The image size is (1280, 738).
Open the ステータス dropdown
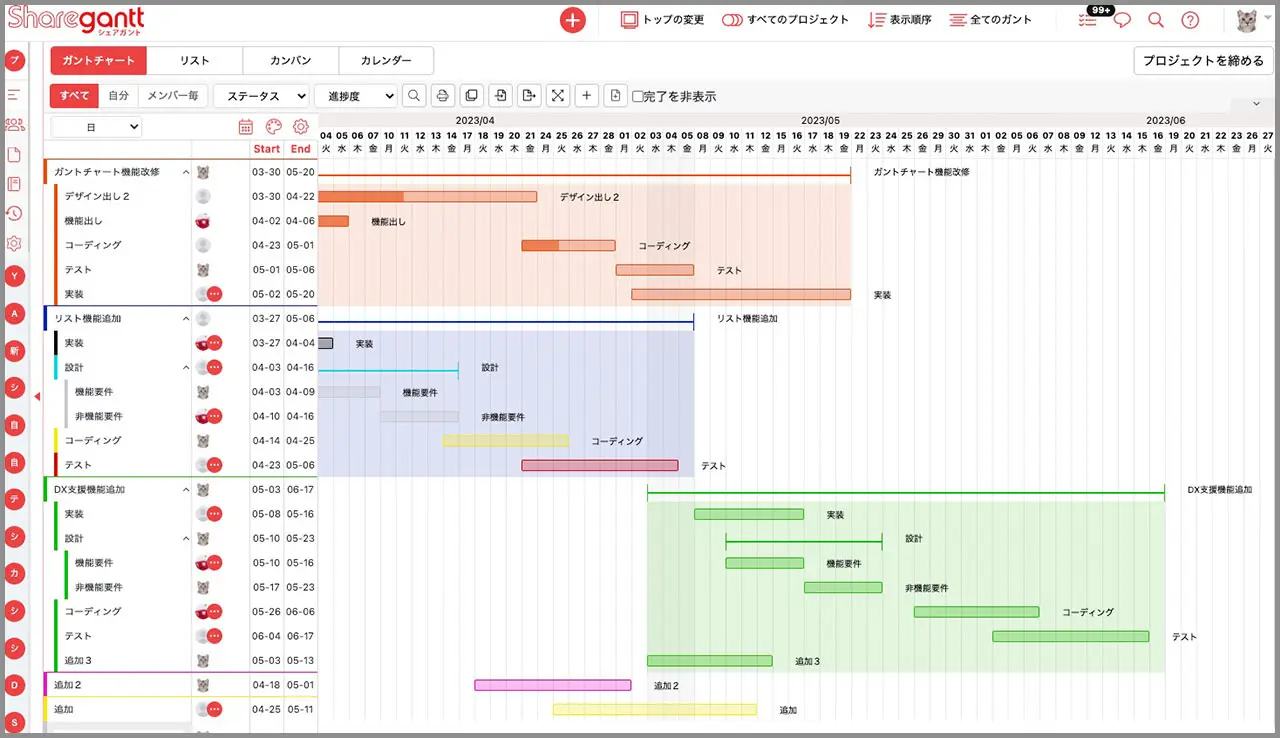pyautogui.click(x=261, y=96)
